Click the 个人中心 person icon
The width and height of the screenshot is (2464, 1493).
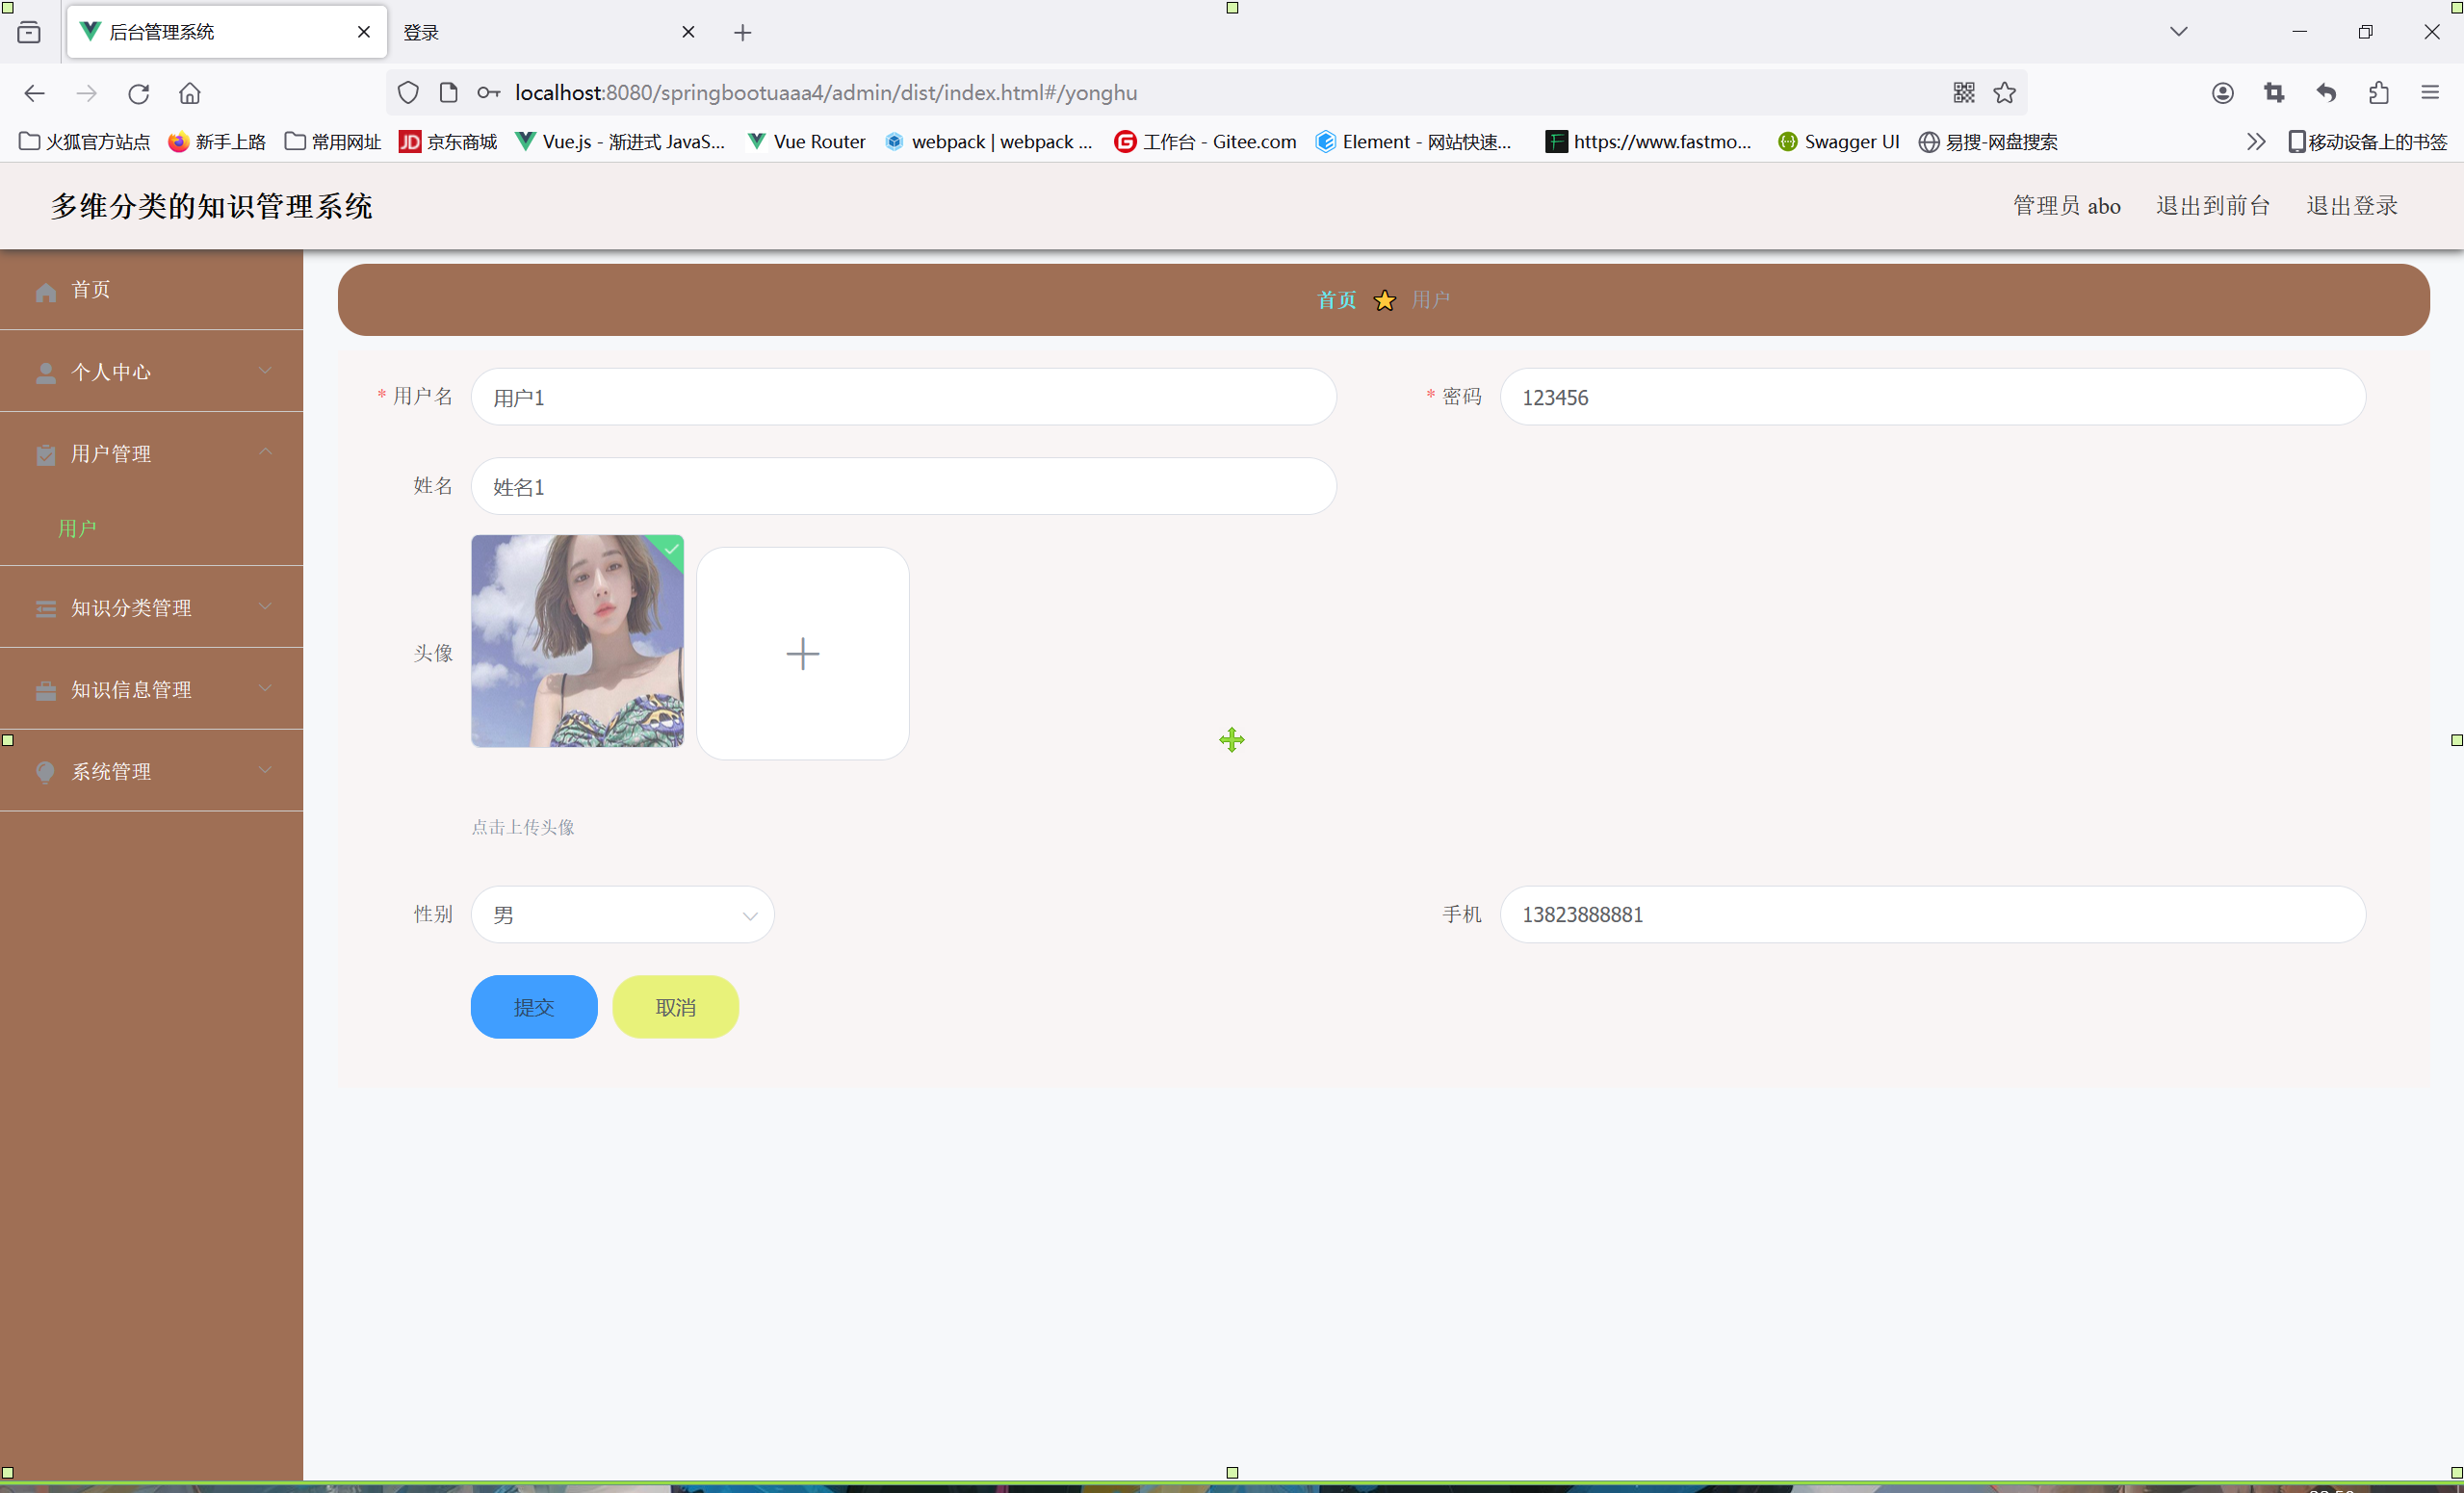pos(46,373)
